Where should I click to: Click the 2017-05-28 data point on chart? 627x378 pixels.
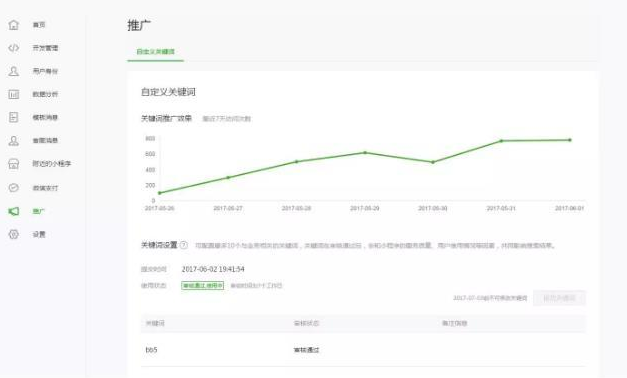point(296,162)
